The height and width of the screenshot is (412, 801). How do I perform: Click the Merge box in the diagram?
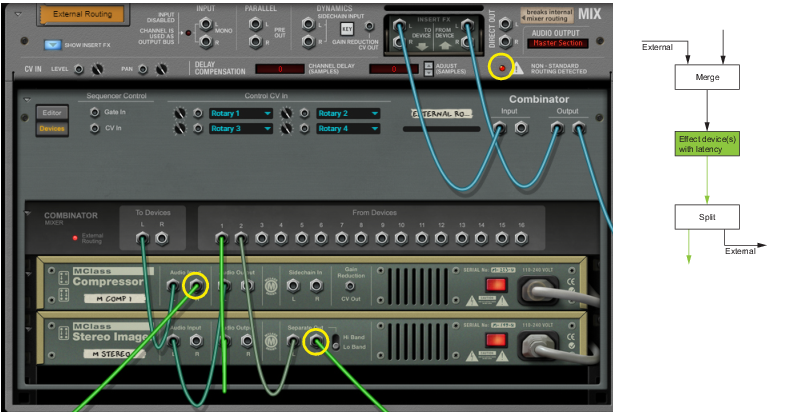707,78
